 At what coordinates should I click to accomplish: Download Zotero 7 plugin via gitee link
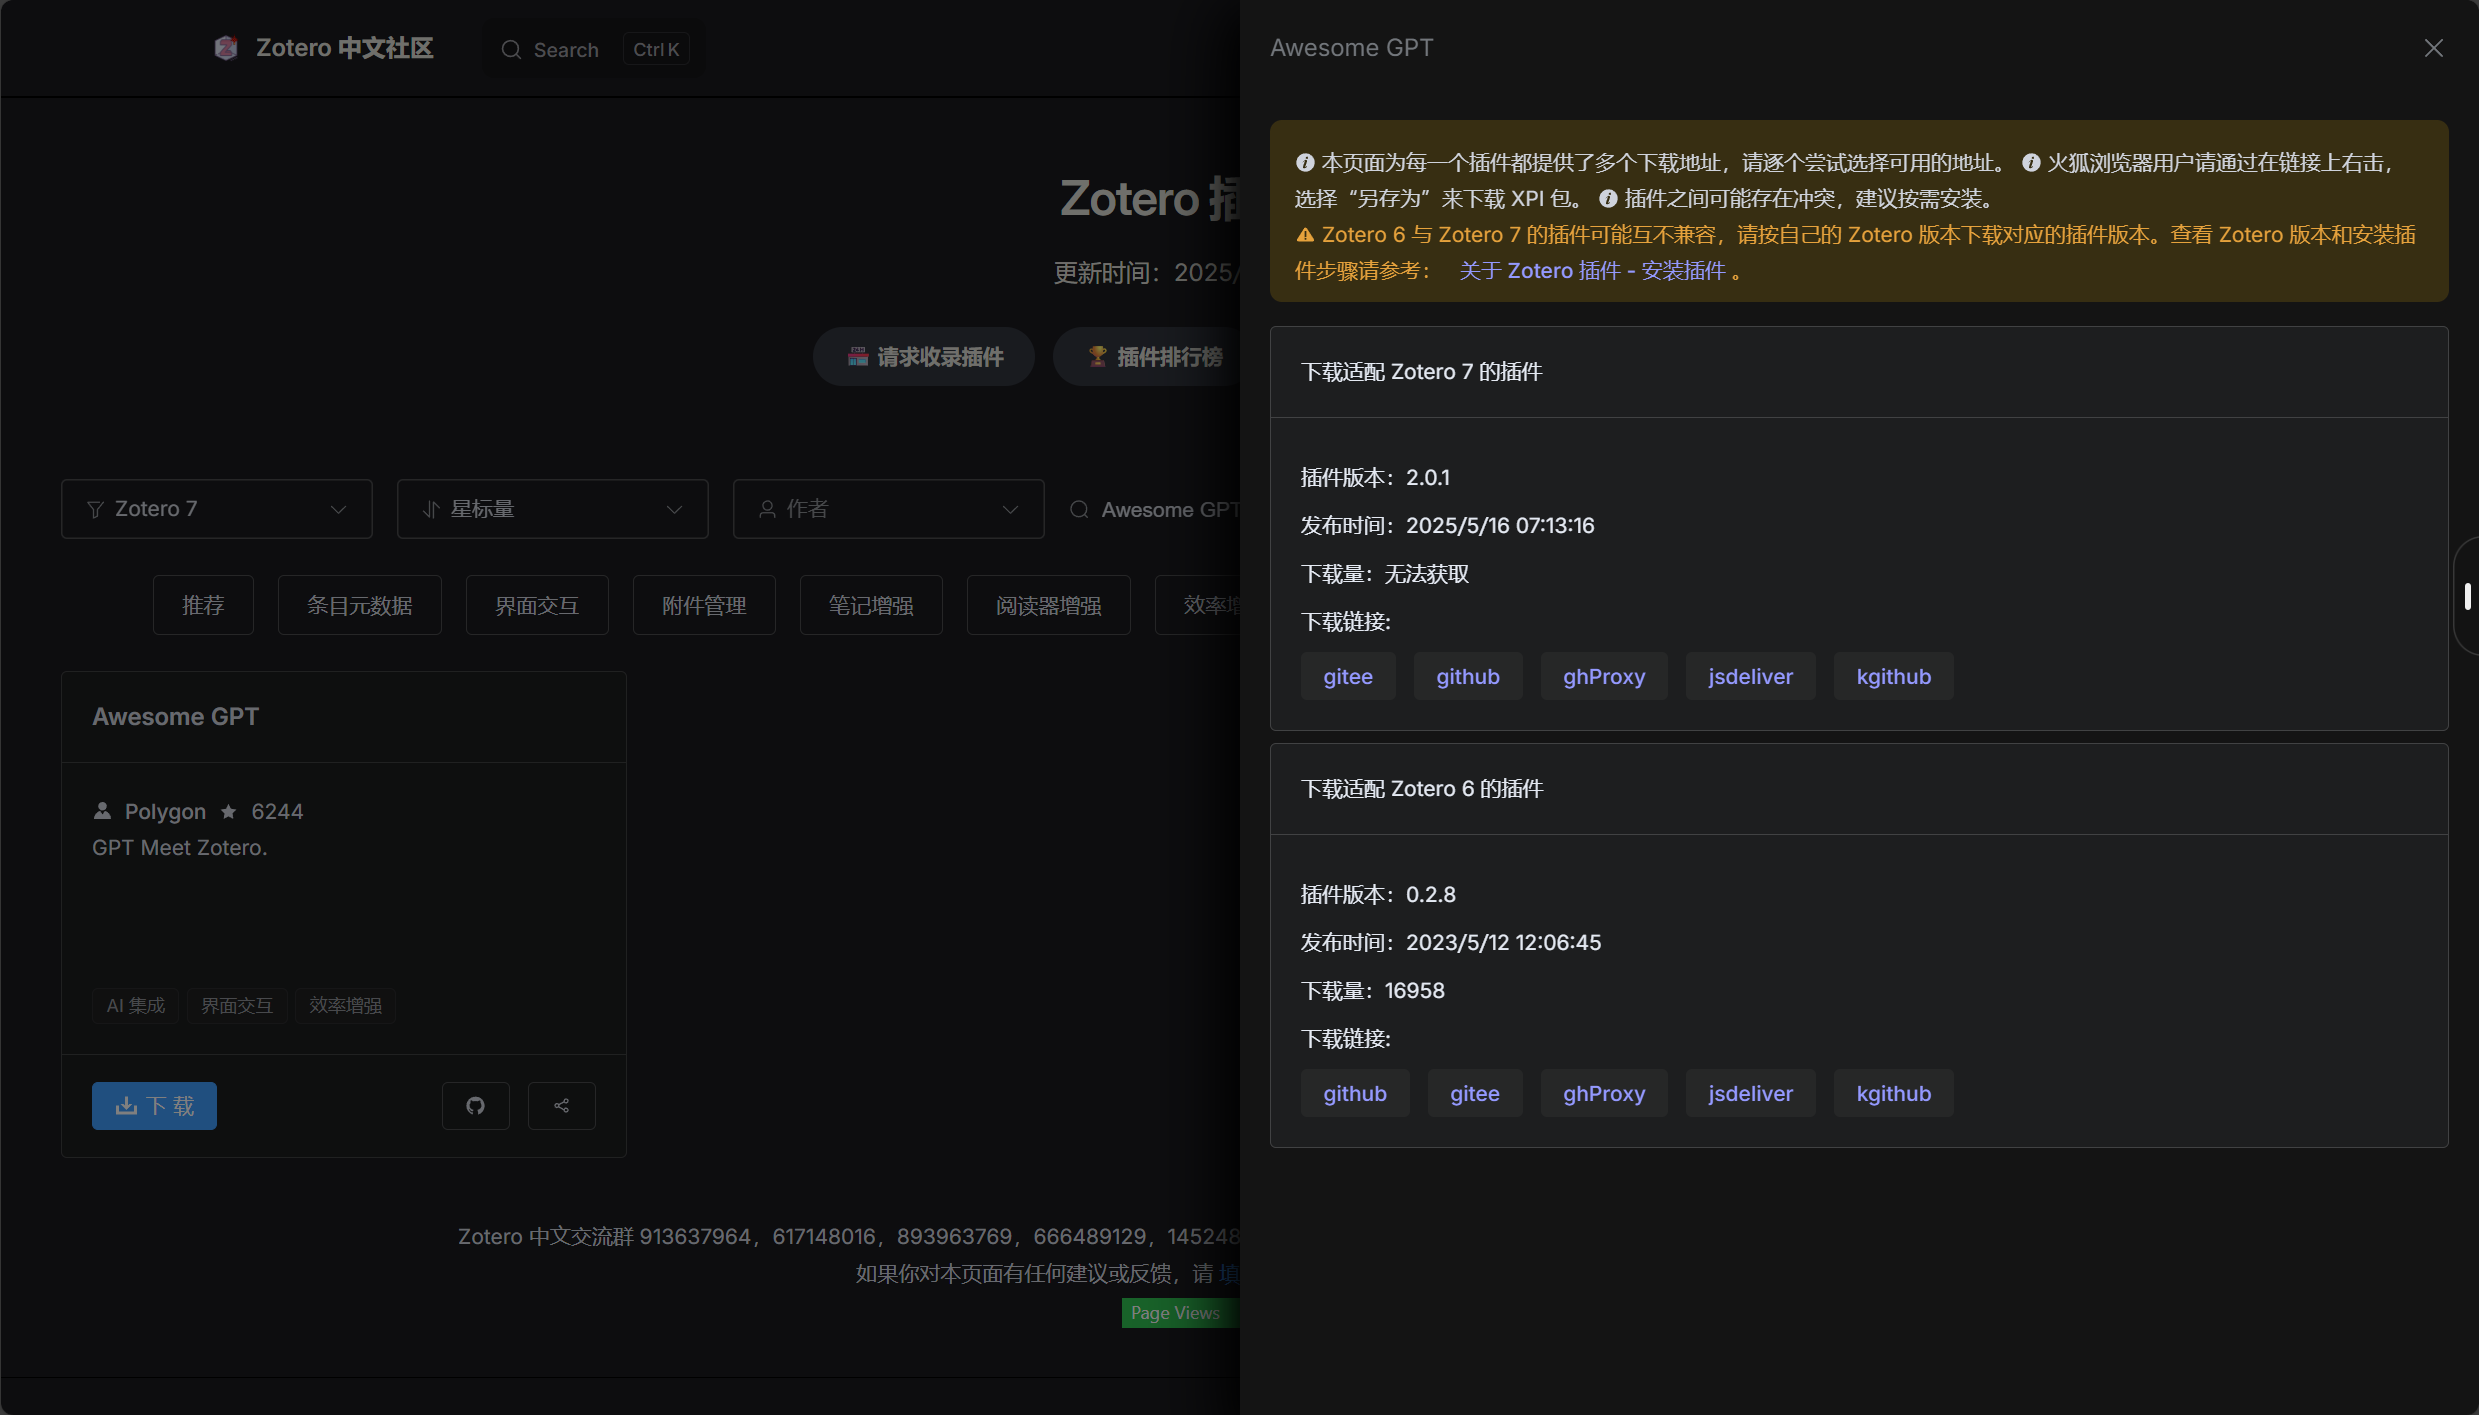pos(1347,676)
